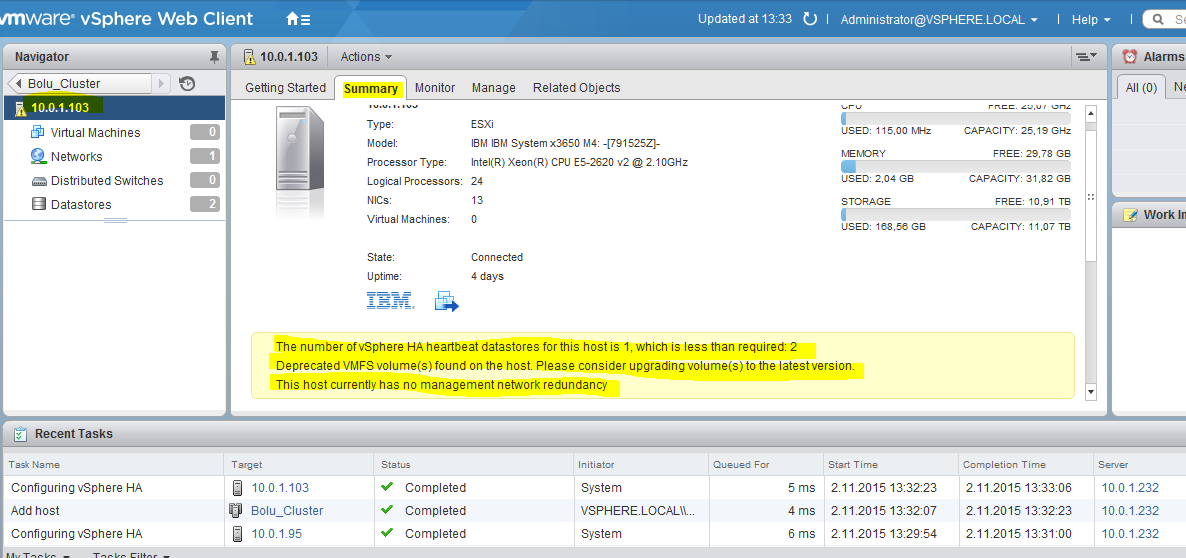Click the IBM logo in the Summary tab
This screenshot has height=558, width=1186.
click(x=390, y=301)
